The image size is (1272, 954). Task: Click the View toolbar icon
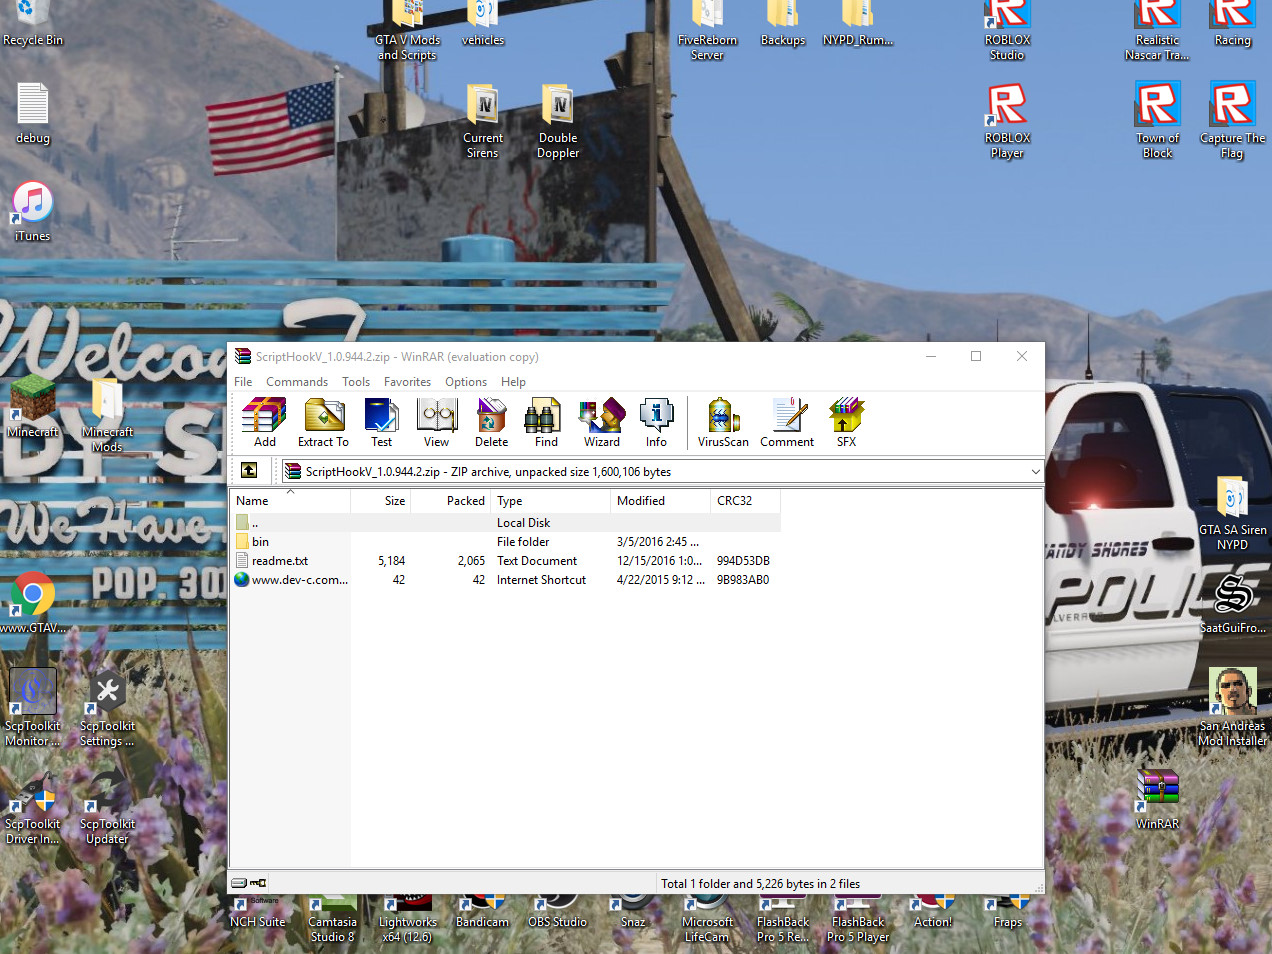[437, 422]
